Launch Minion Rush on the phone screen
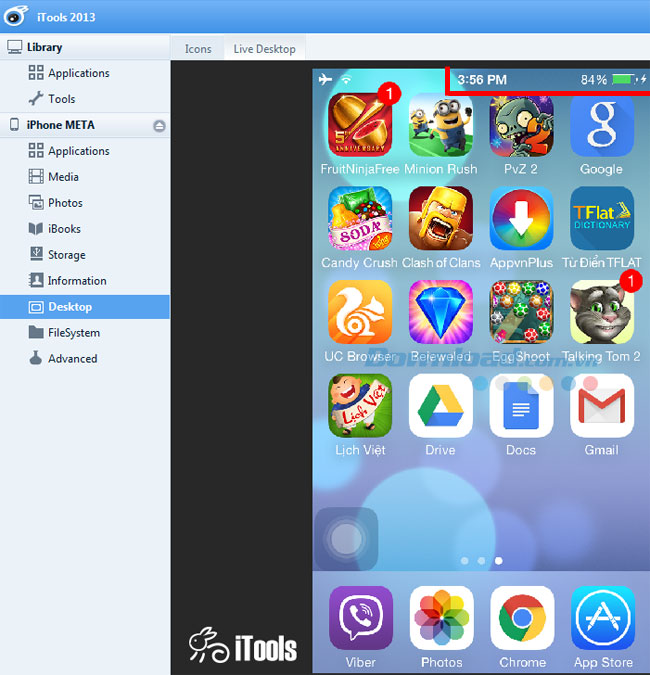650x675 pixels. 440,125
